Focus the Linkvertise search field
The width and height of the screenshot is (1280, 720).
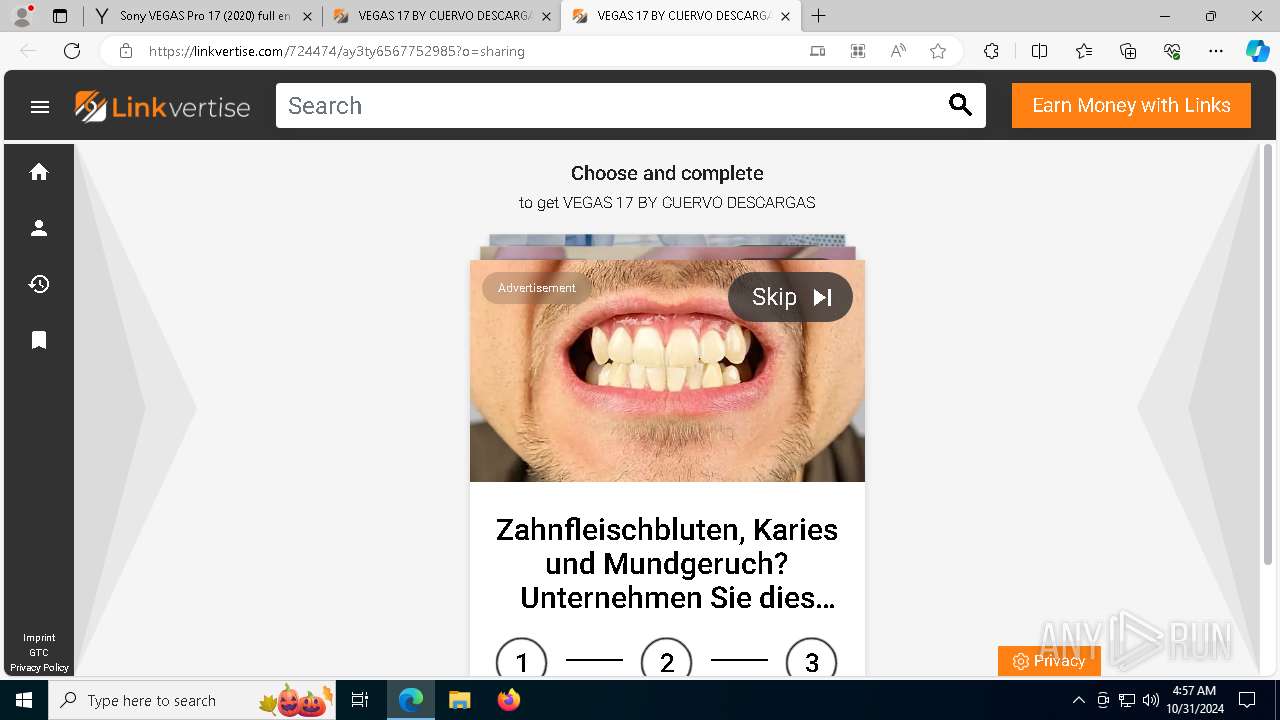pos(610,105)
